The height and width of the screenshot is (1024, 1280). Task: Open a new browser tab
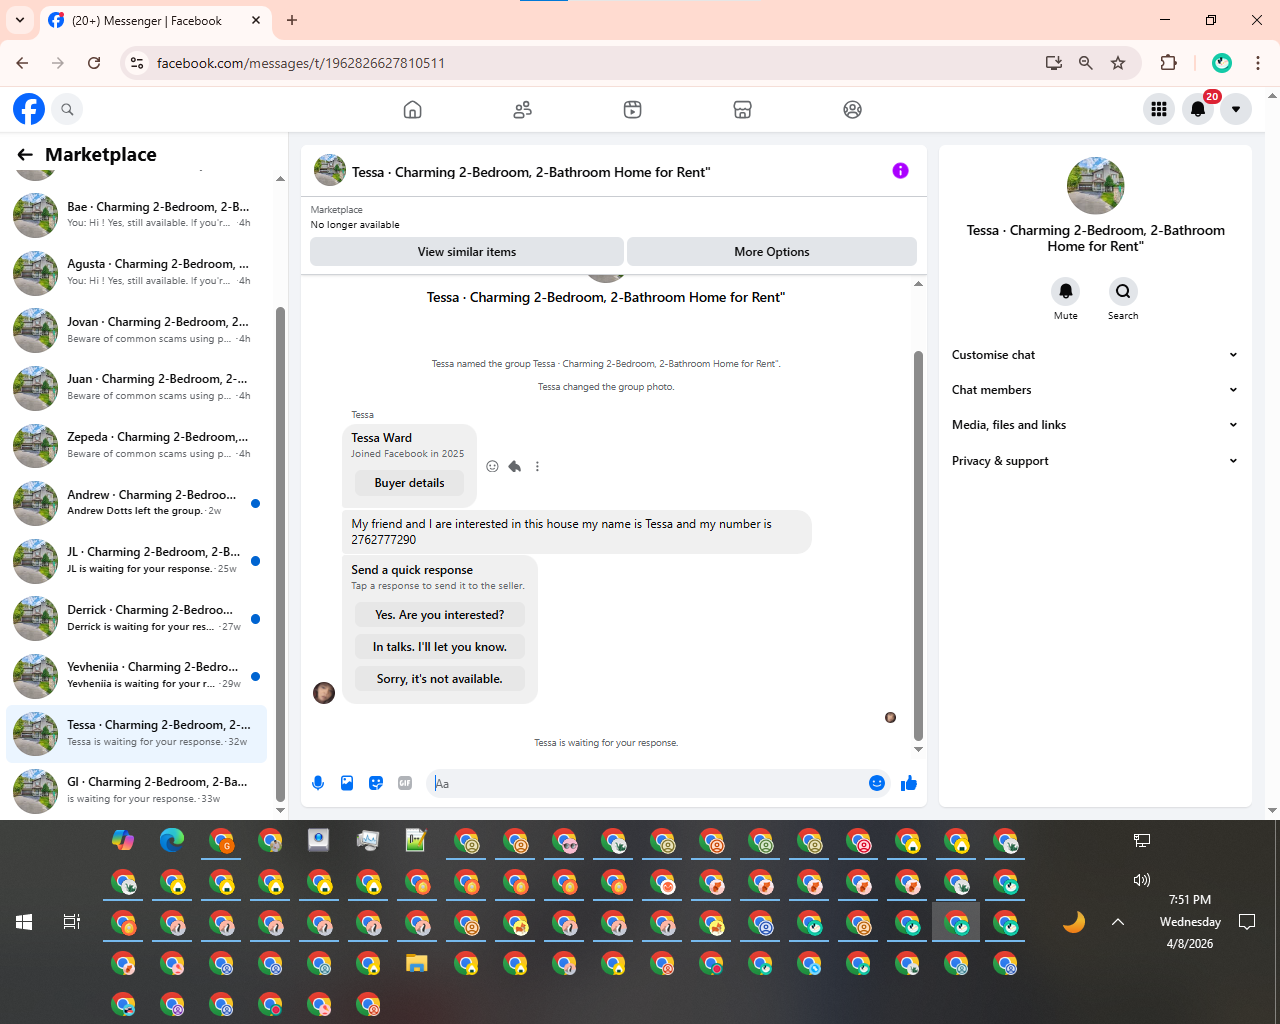[292, 20]
